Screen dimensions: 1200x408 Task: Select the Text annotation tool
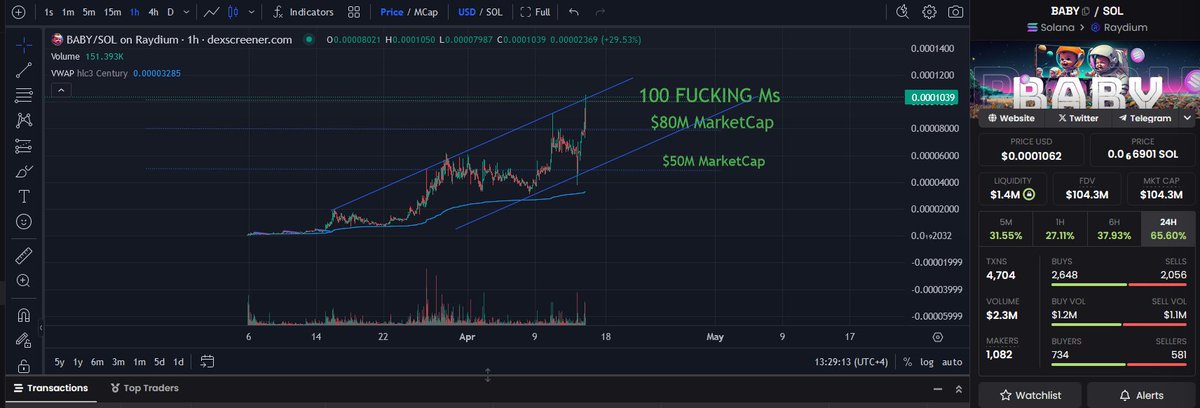click(x=24, y=196)
